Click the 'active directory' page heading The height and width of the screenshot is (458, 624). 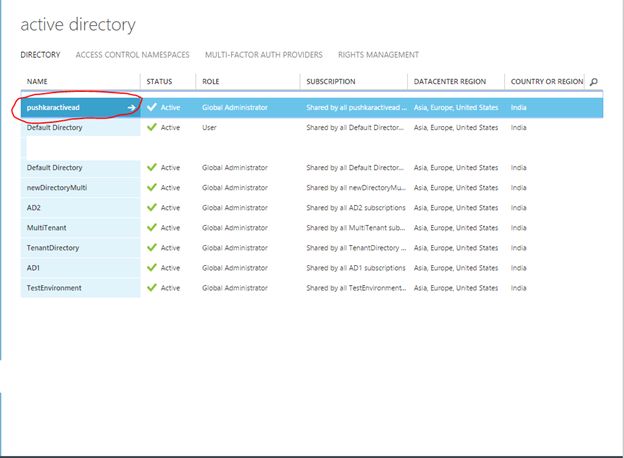pos(78,25)
